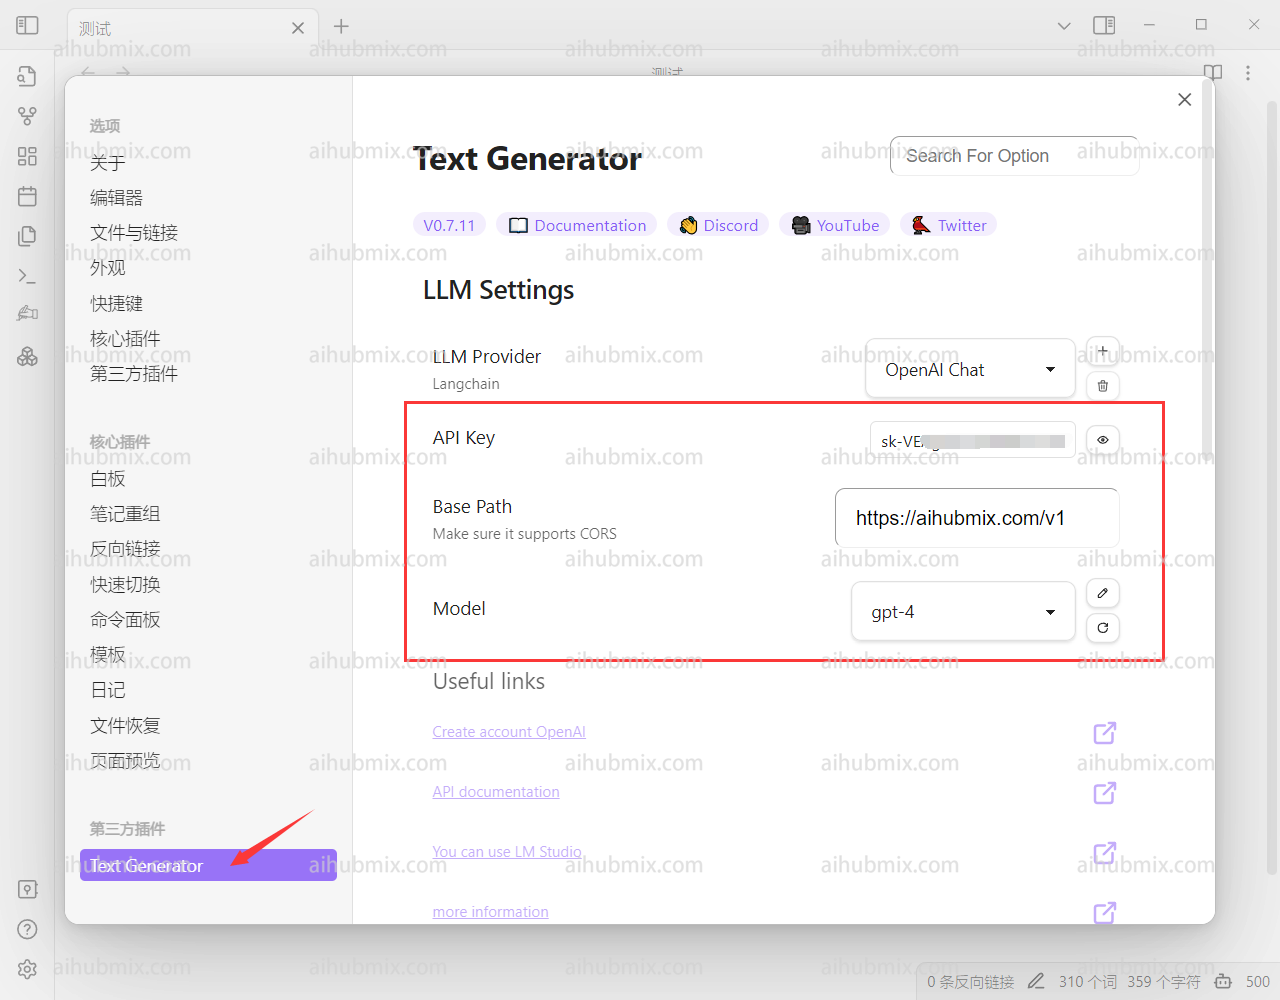
Task: Open the tab list dropdown chevron
Action: coord(1064,26)
